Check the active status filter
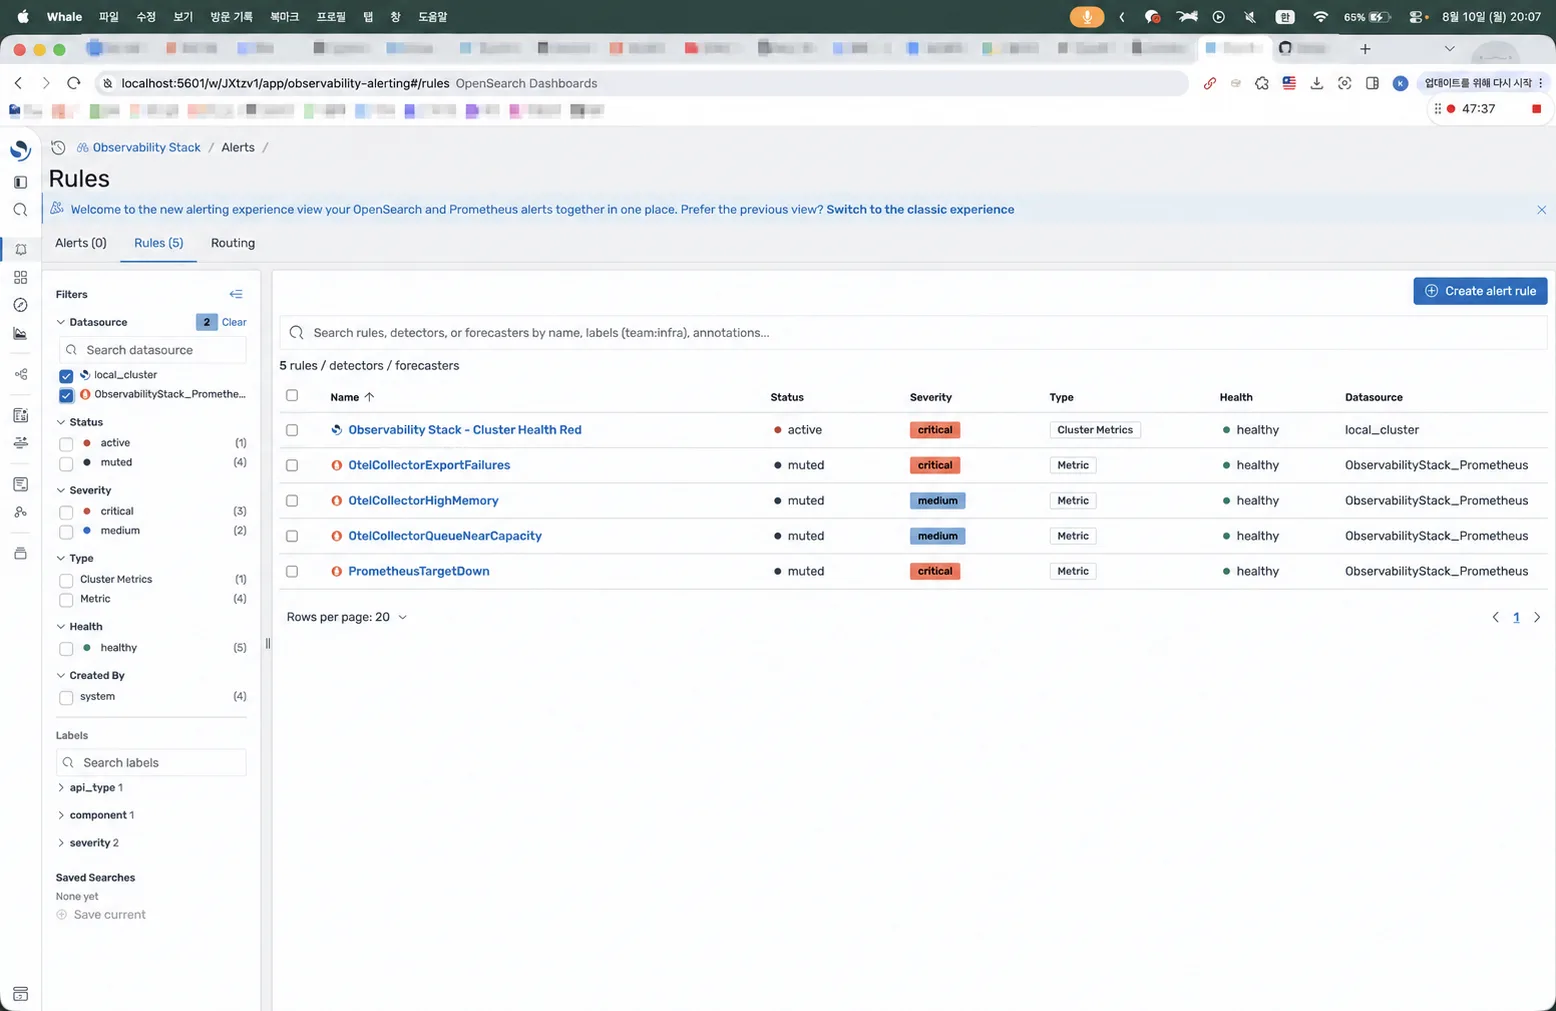The height and width of the screenshot is (1011, 1556). tap(66, 444)
